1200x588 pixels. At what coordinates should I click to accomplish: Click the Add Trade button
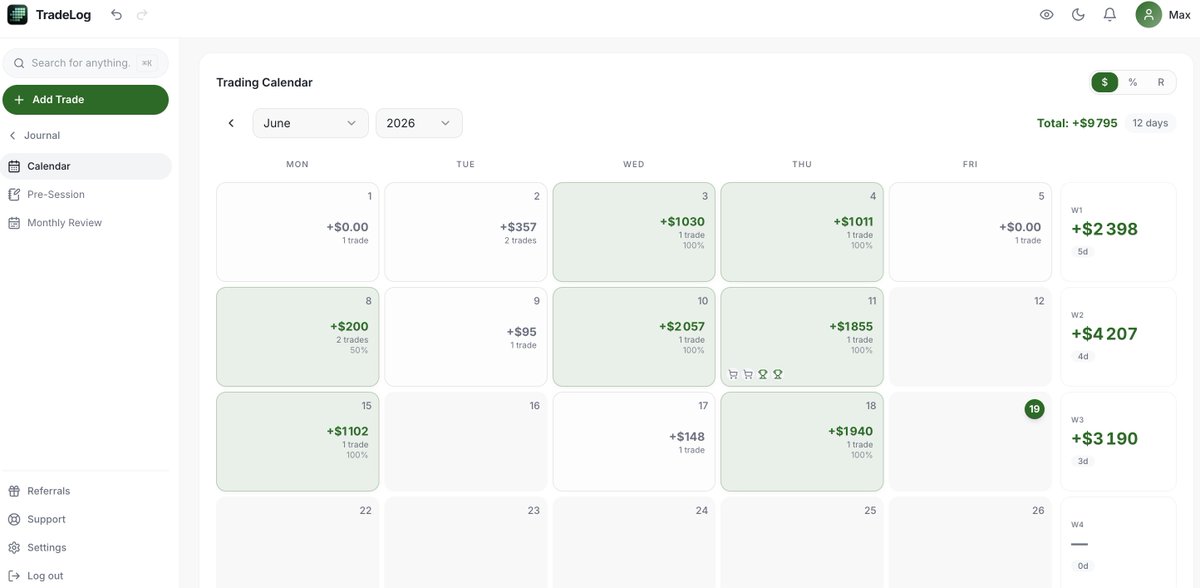85,100
